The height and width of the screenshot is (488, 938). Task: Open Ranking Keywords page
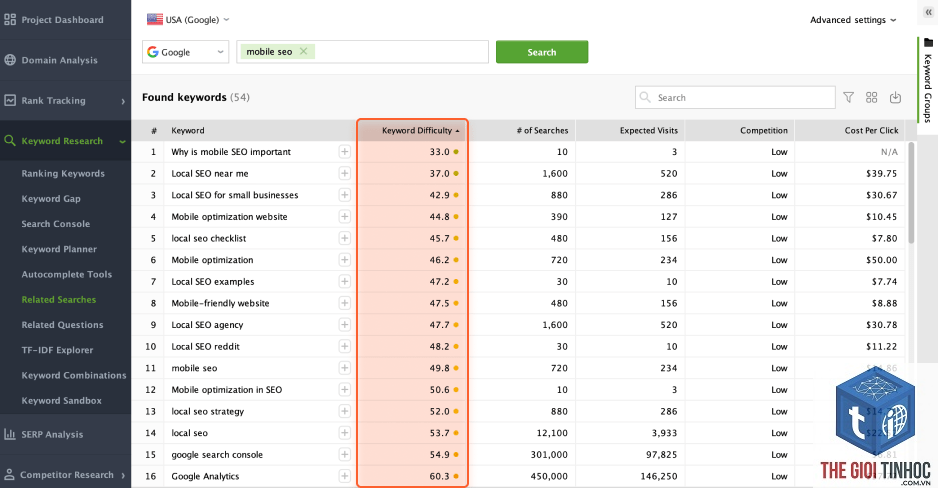(63, 173)
